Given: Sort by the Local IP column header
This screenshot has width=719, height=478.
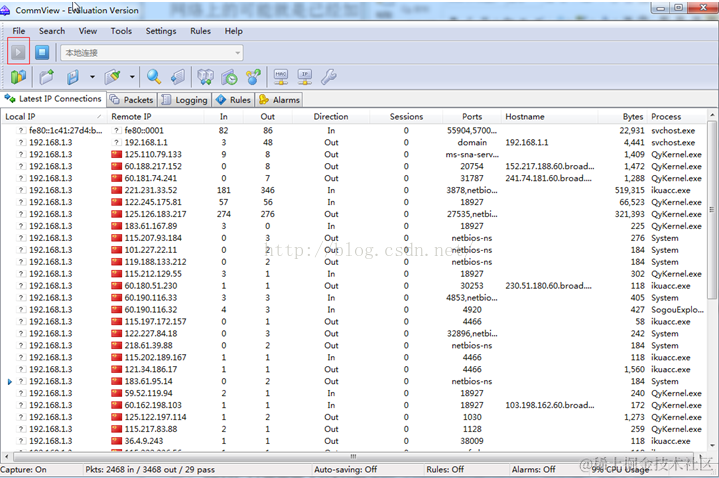Looking at the screenshot, I should (x=54, y=117).
